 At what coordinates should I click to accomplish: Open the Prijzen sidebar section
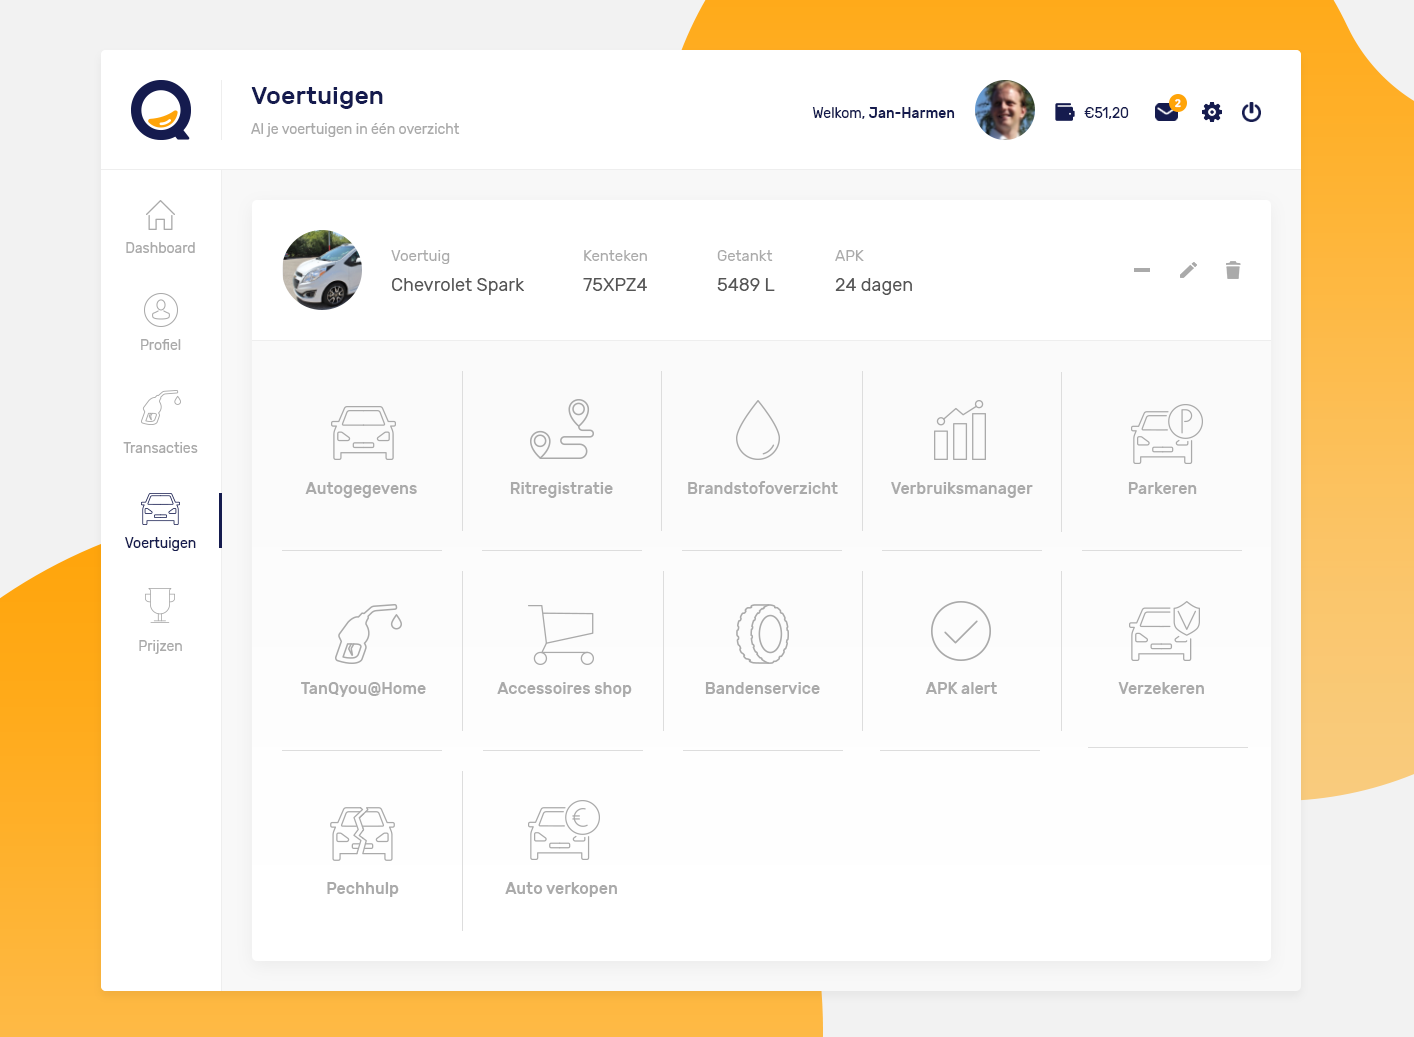point(160,620)
